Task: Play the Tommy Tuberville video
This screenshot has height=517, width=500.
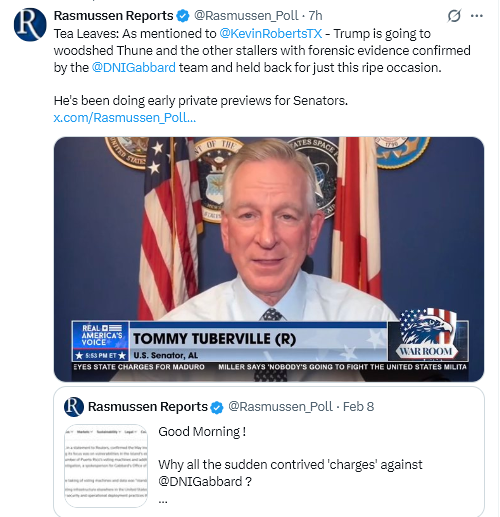Action: (x=269, y=259)
